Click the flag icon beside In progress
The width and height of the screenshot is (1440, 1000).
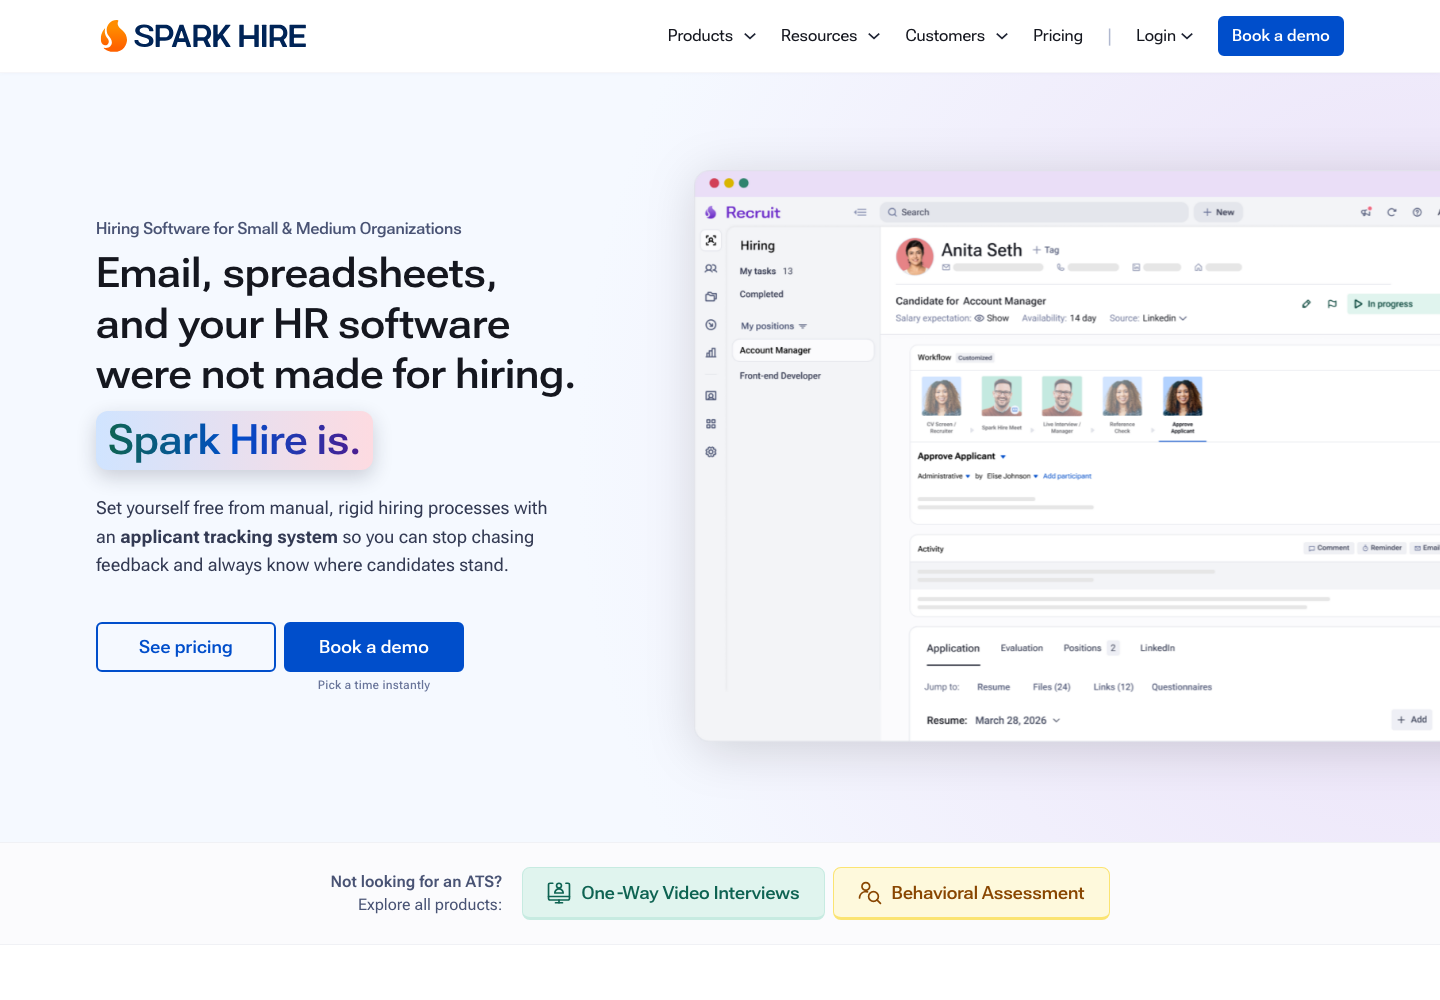coord(1332,304)
